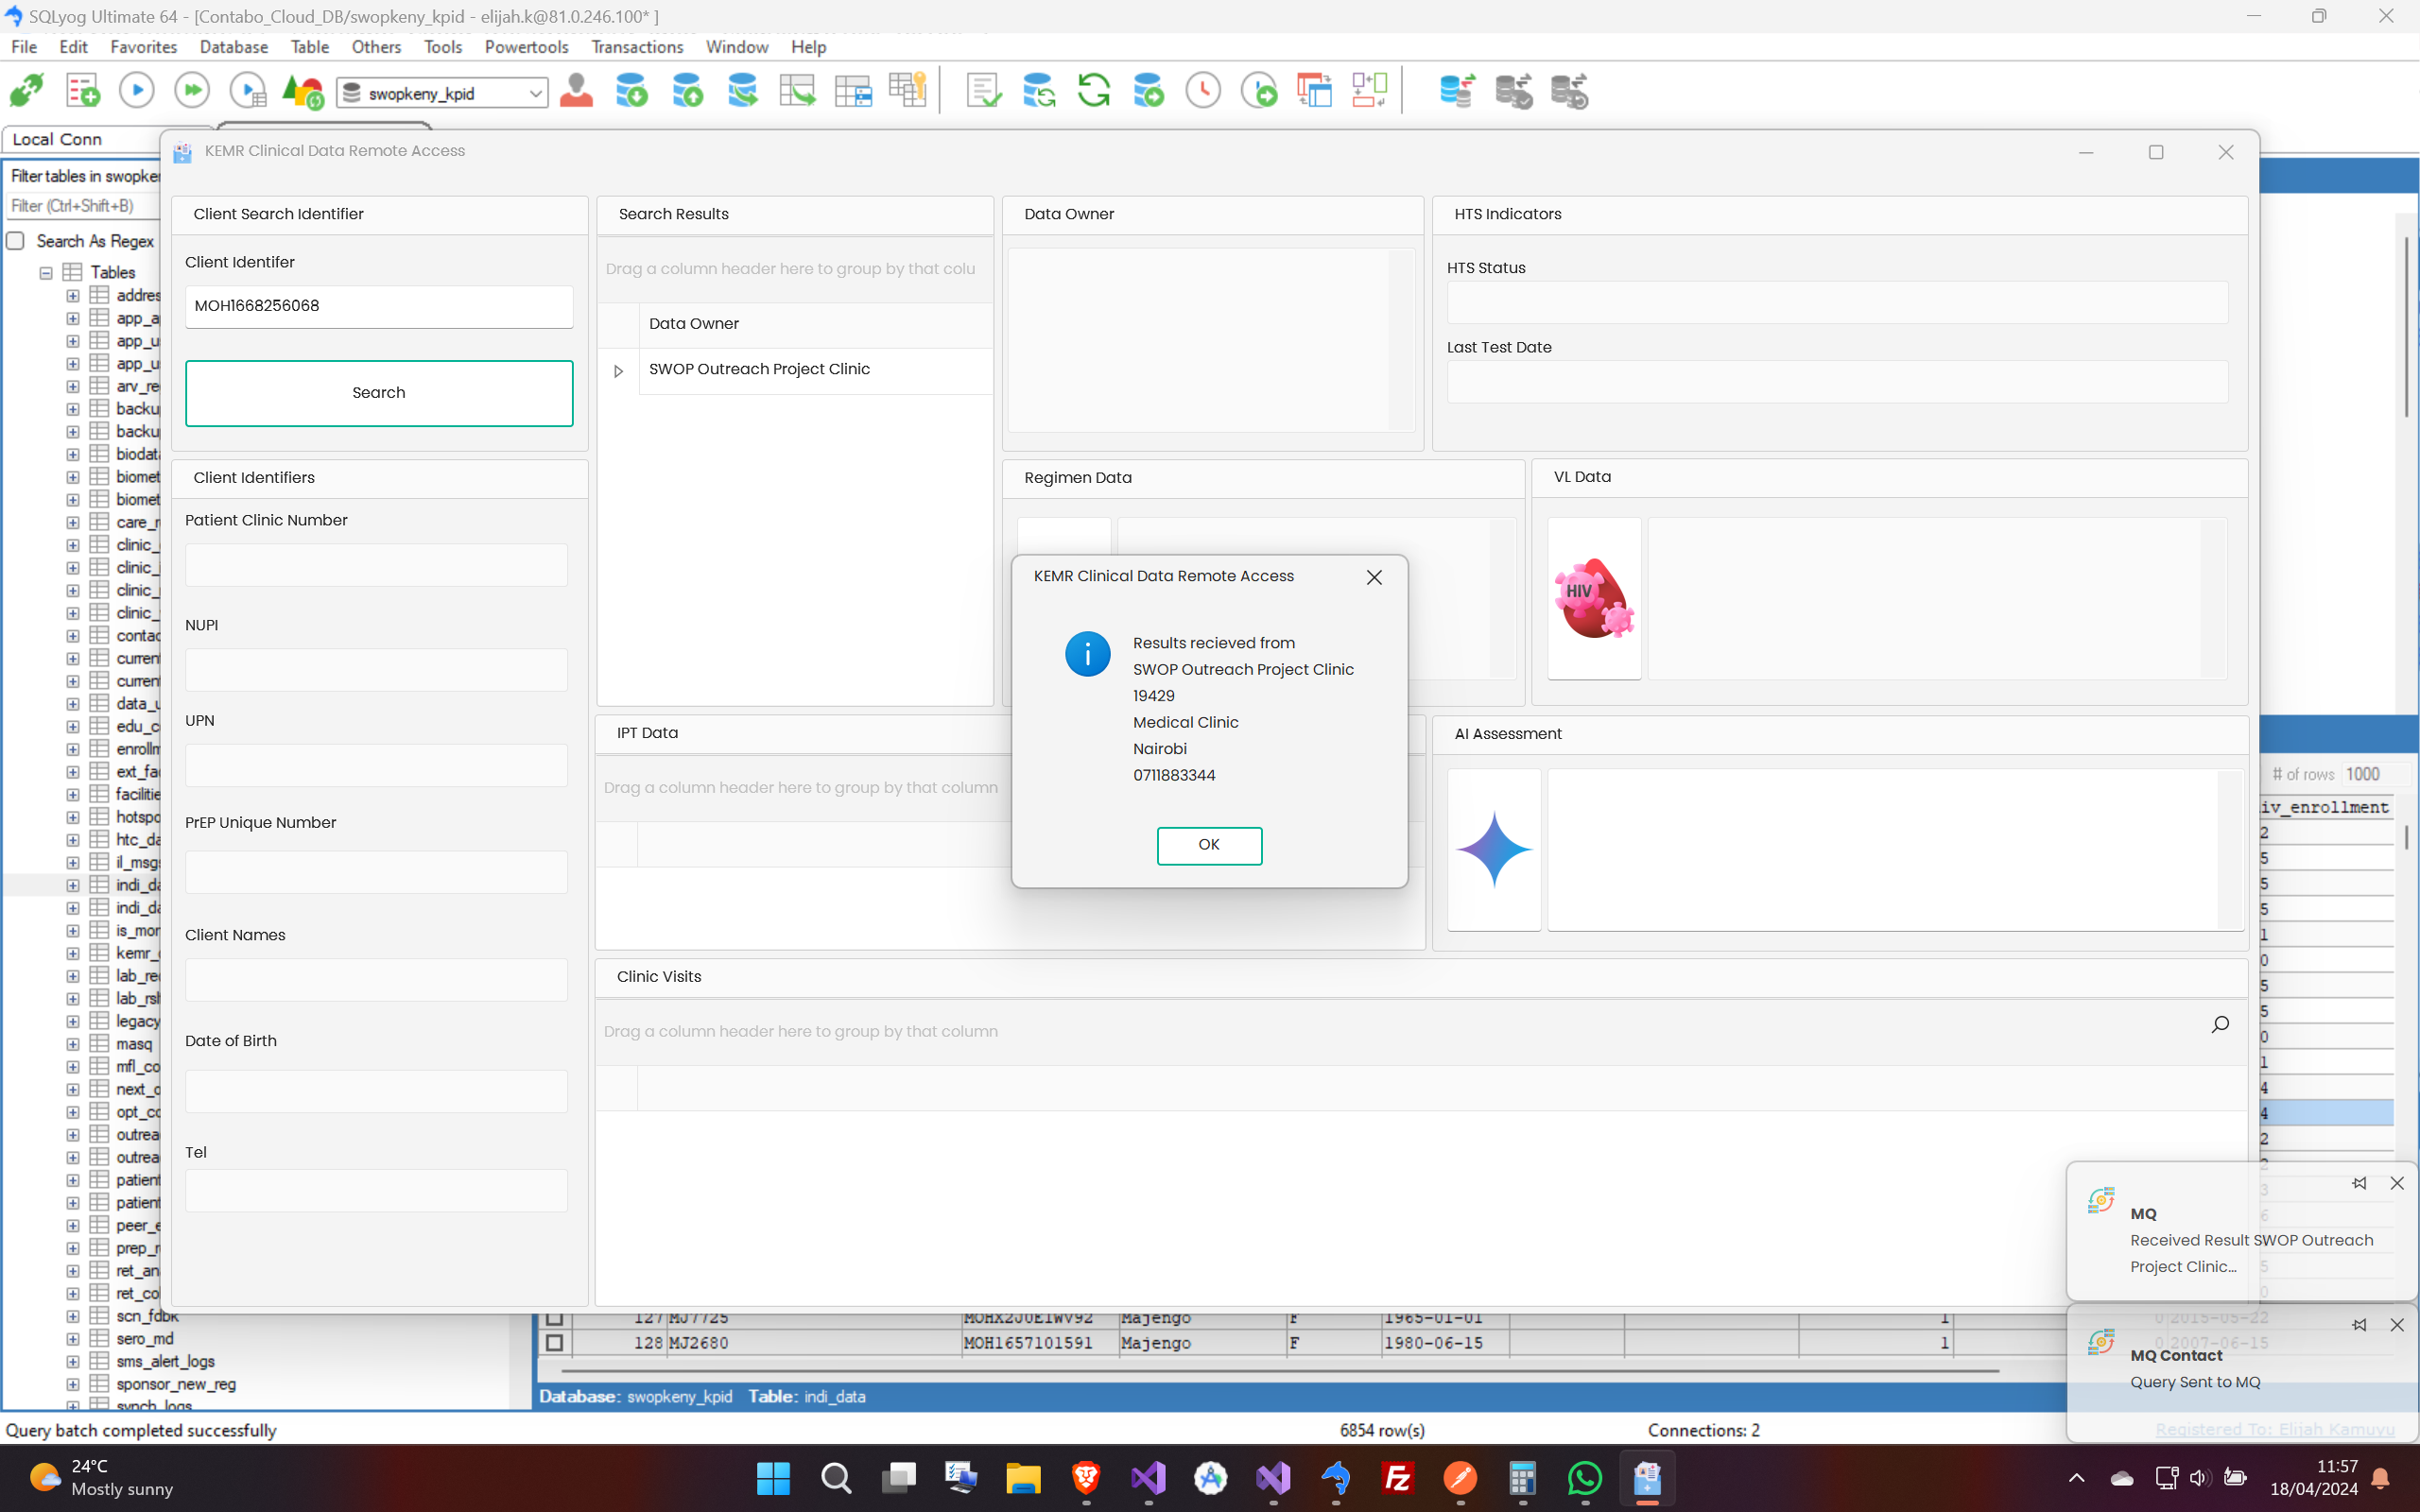Click the execute query play icon
The height and width of the screenshot is (1512, 2420).
tap(137, 91)
